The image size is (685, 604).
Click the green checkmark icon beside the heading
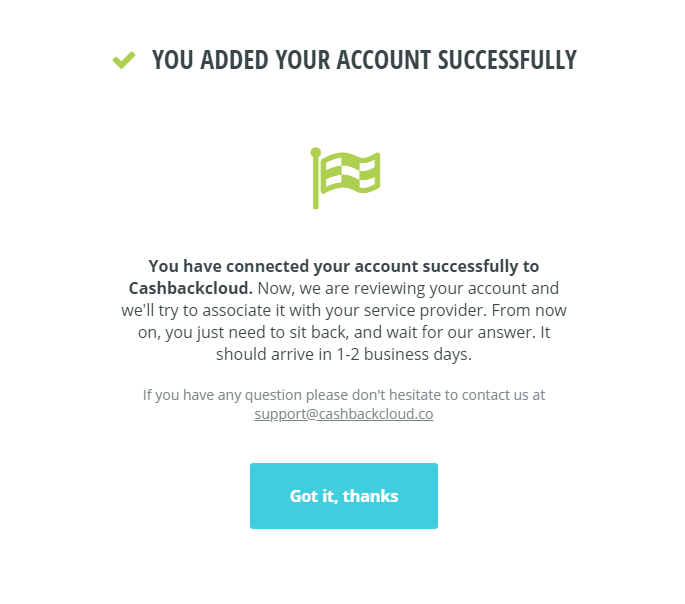click(x=124, y=60)
